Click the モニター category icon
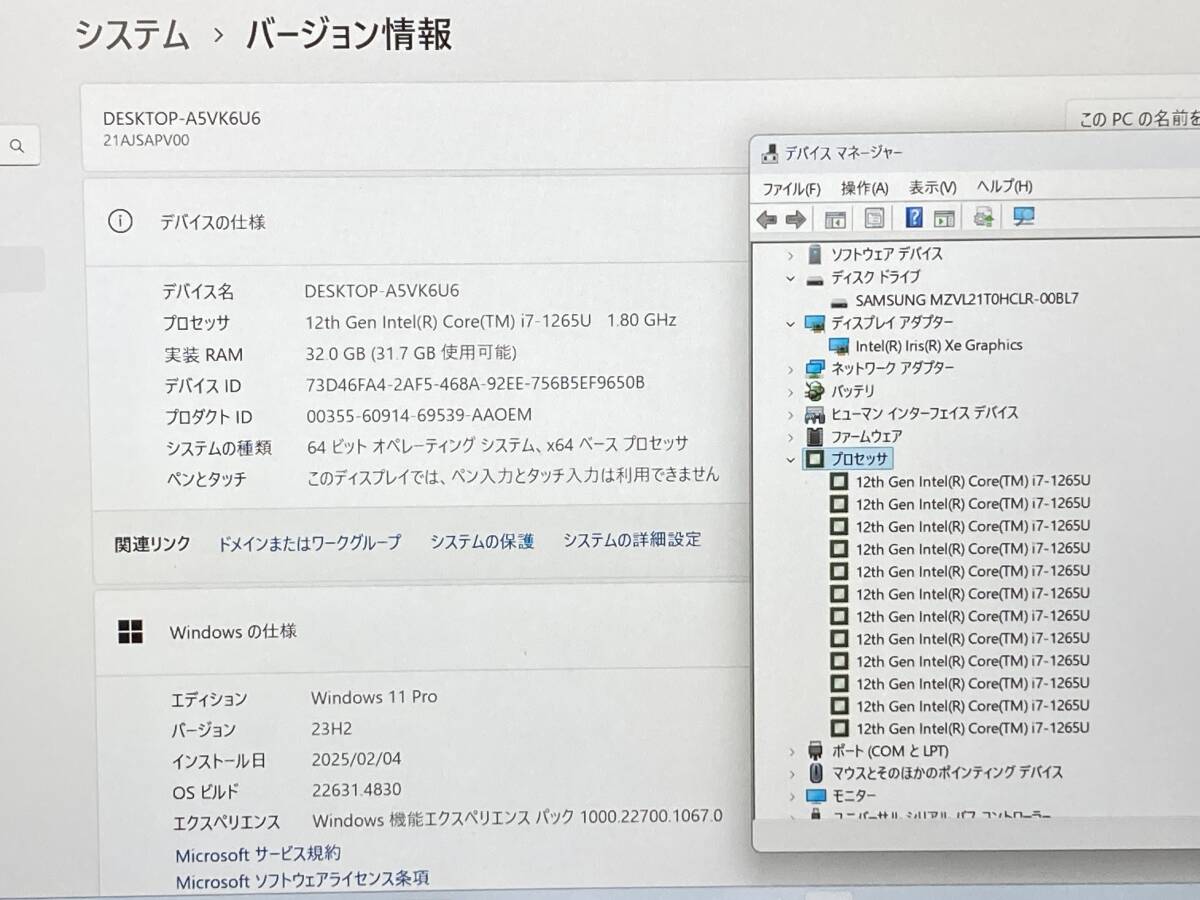Viewport: 1200px width, 900px height. tap(816, 795)
